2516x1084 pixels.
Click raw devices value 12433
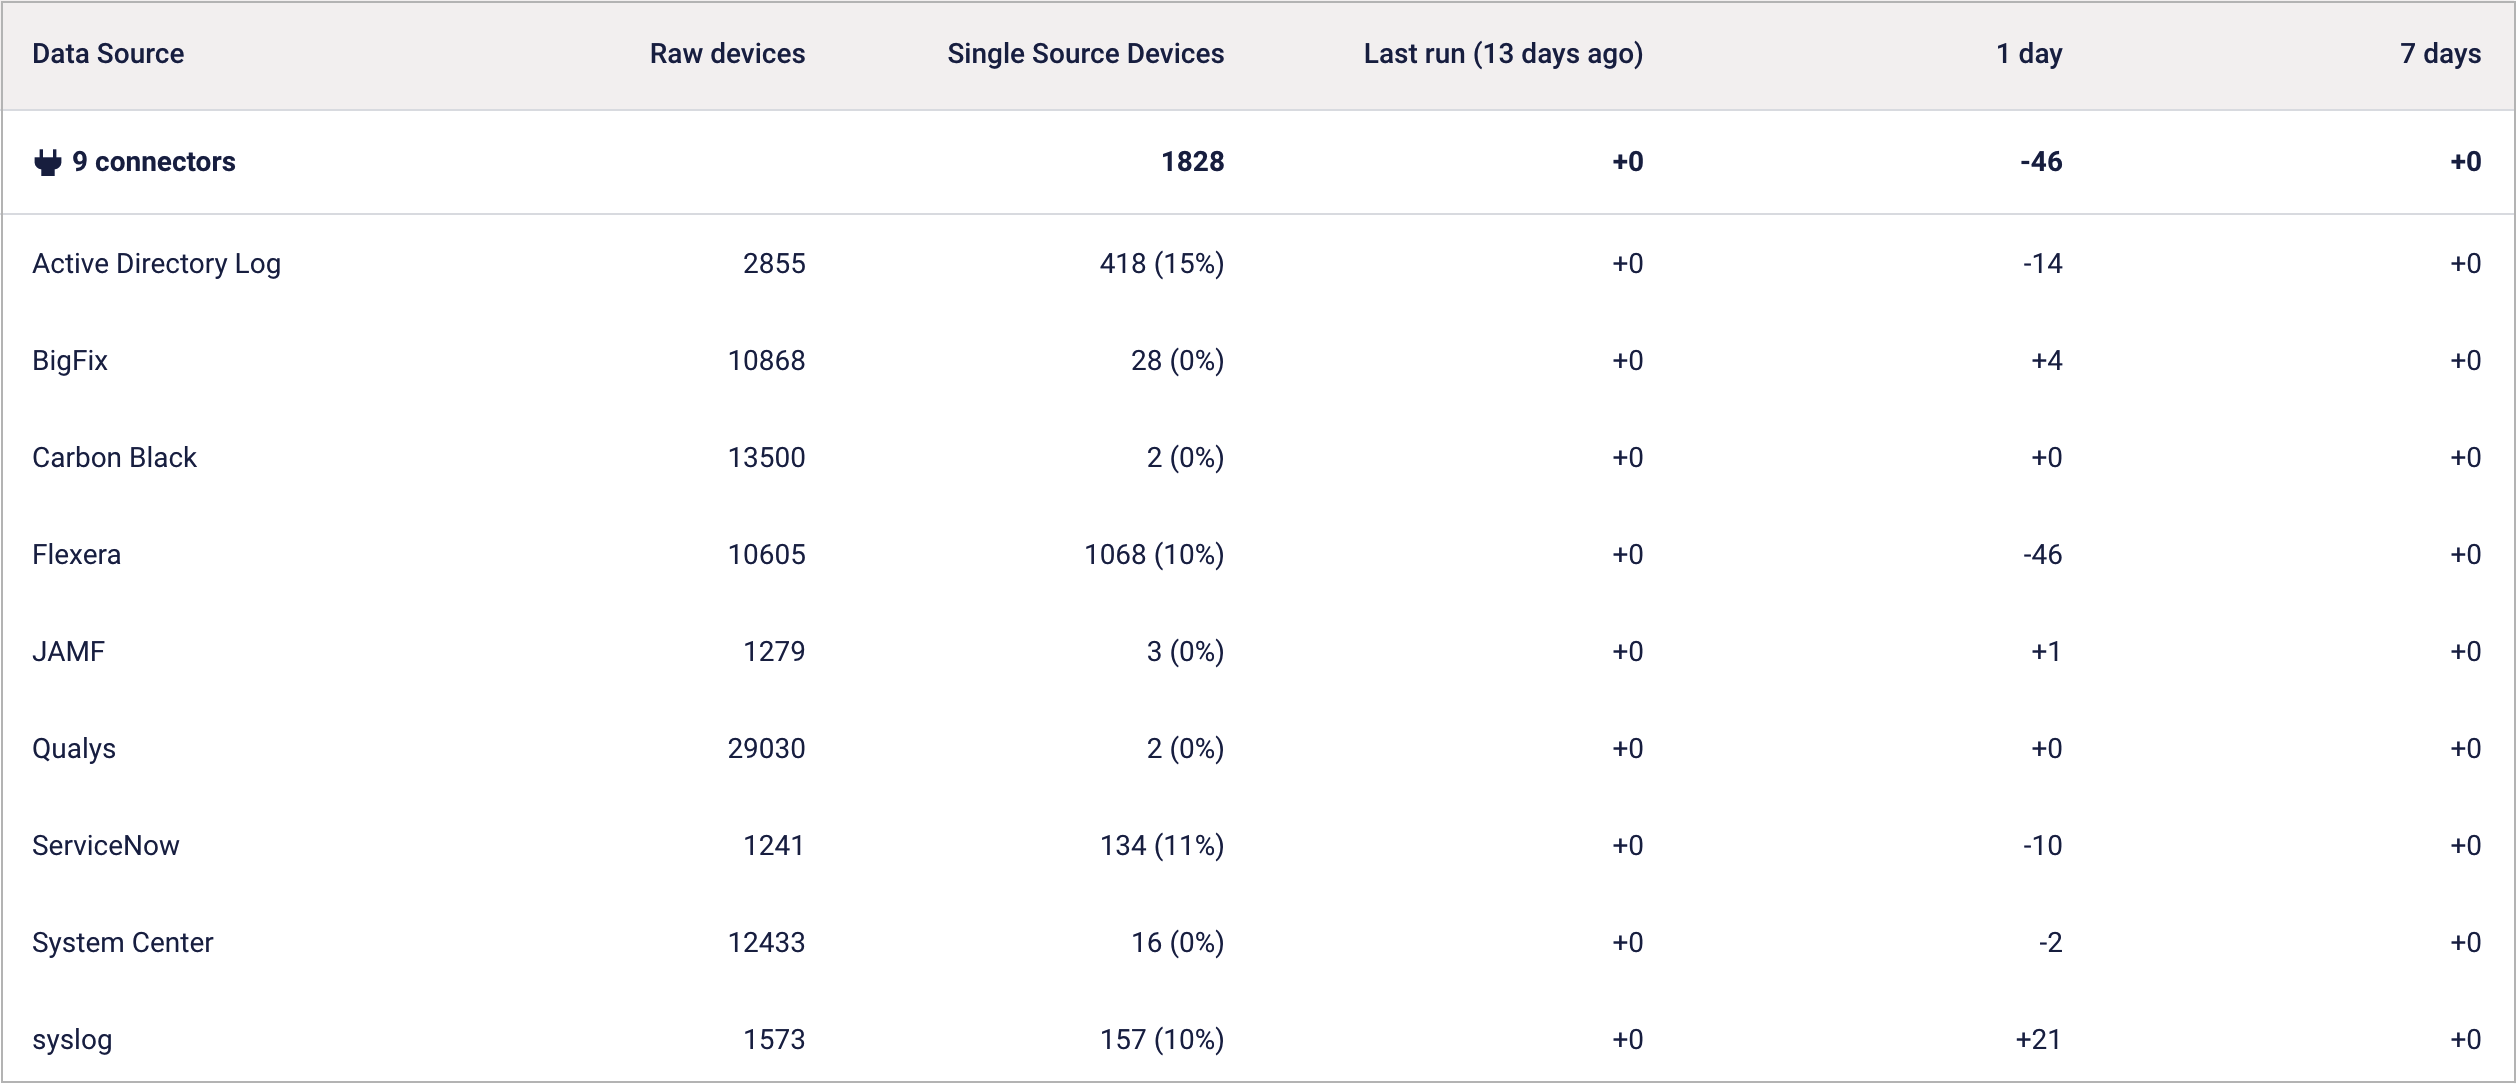click(x=766, y=943)
